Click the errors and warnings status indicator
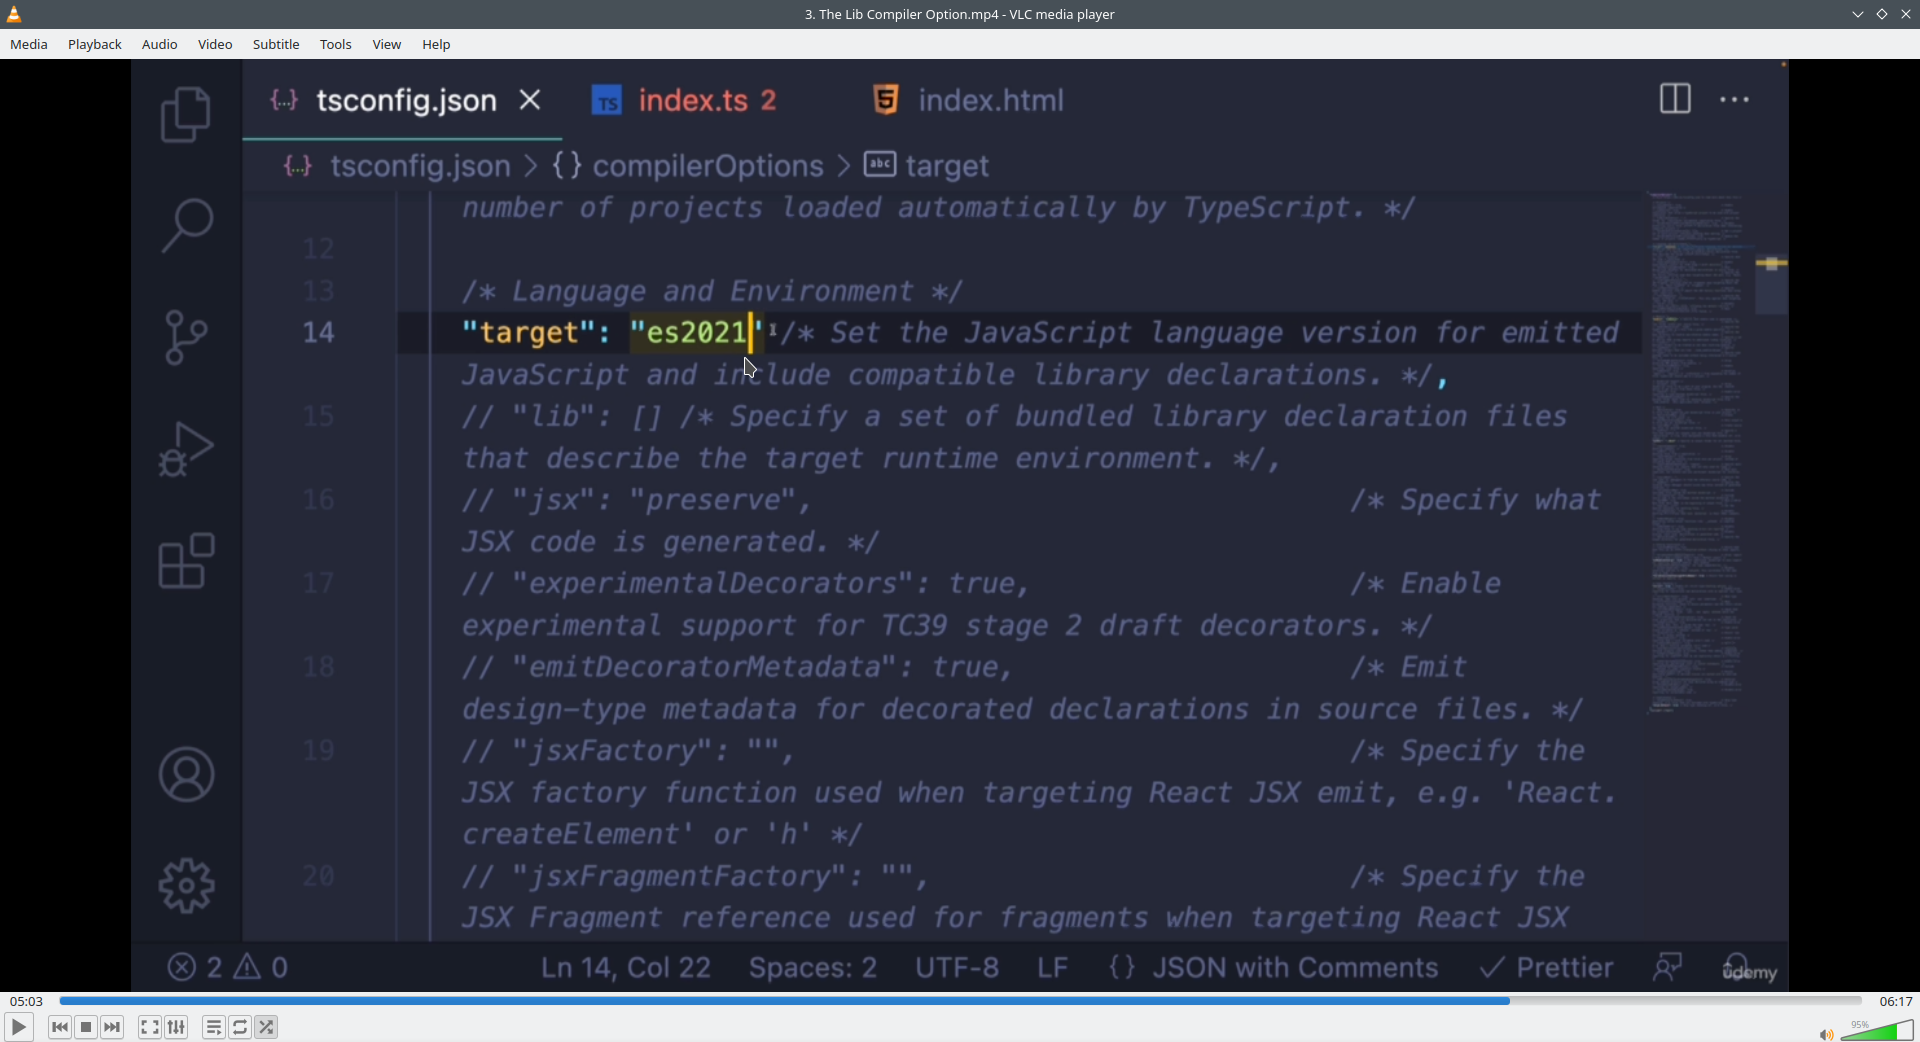1920x1042 pixels. click(228, 968)
